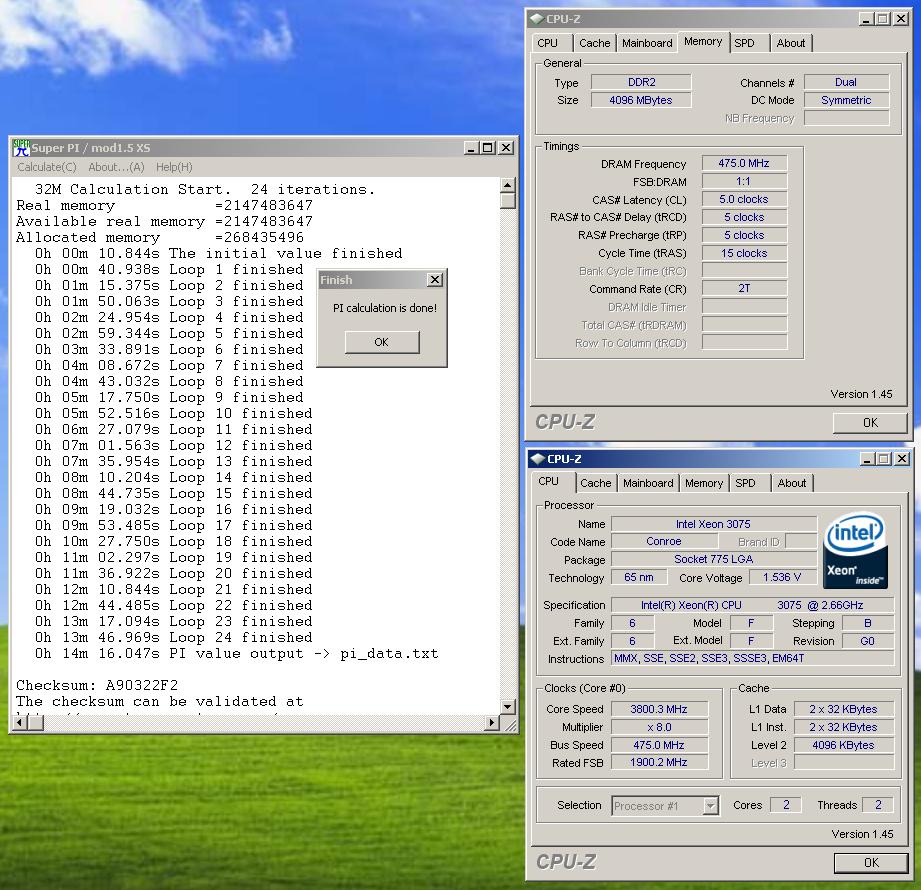This screenshot has width=921, height=890.
Task: Close the upper CPU-Z Memory window
Action: 901,19
